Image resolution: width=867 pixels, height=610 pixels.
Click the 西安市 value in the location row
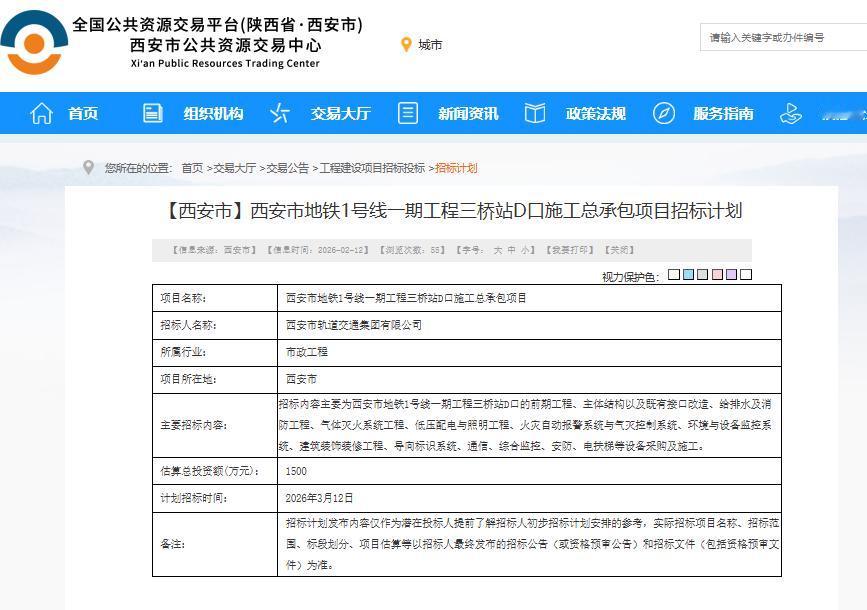pyautogui.click(x=301, y=379)
